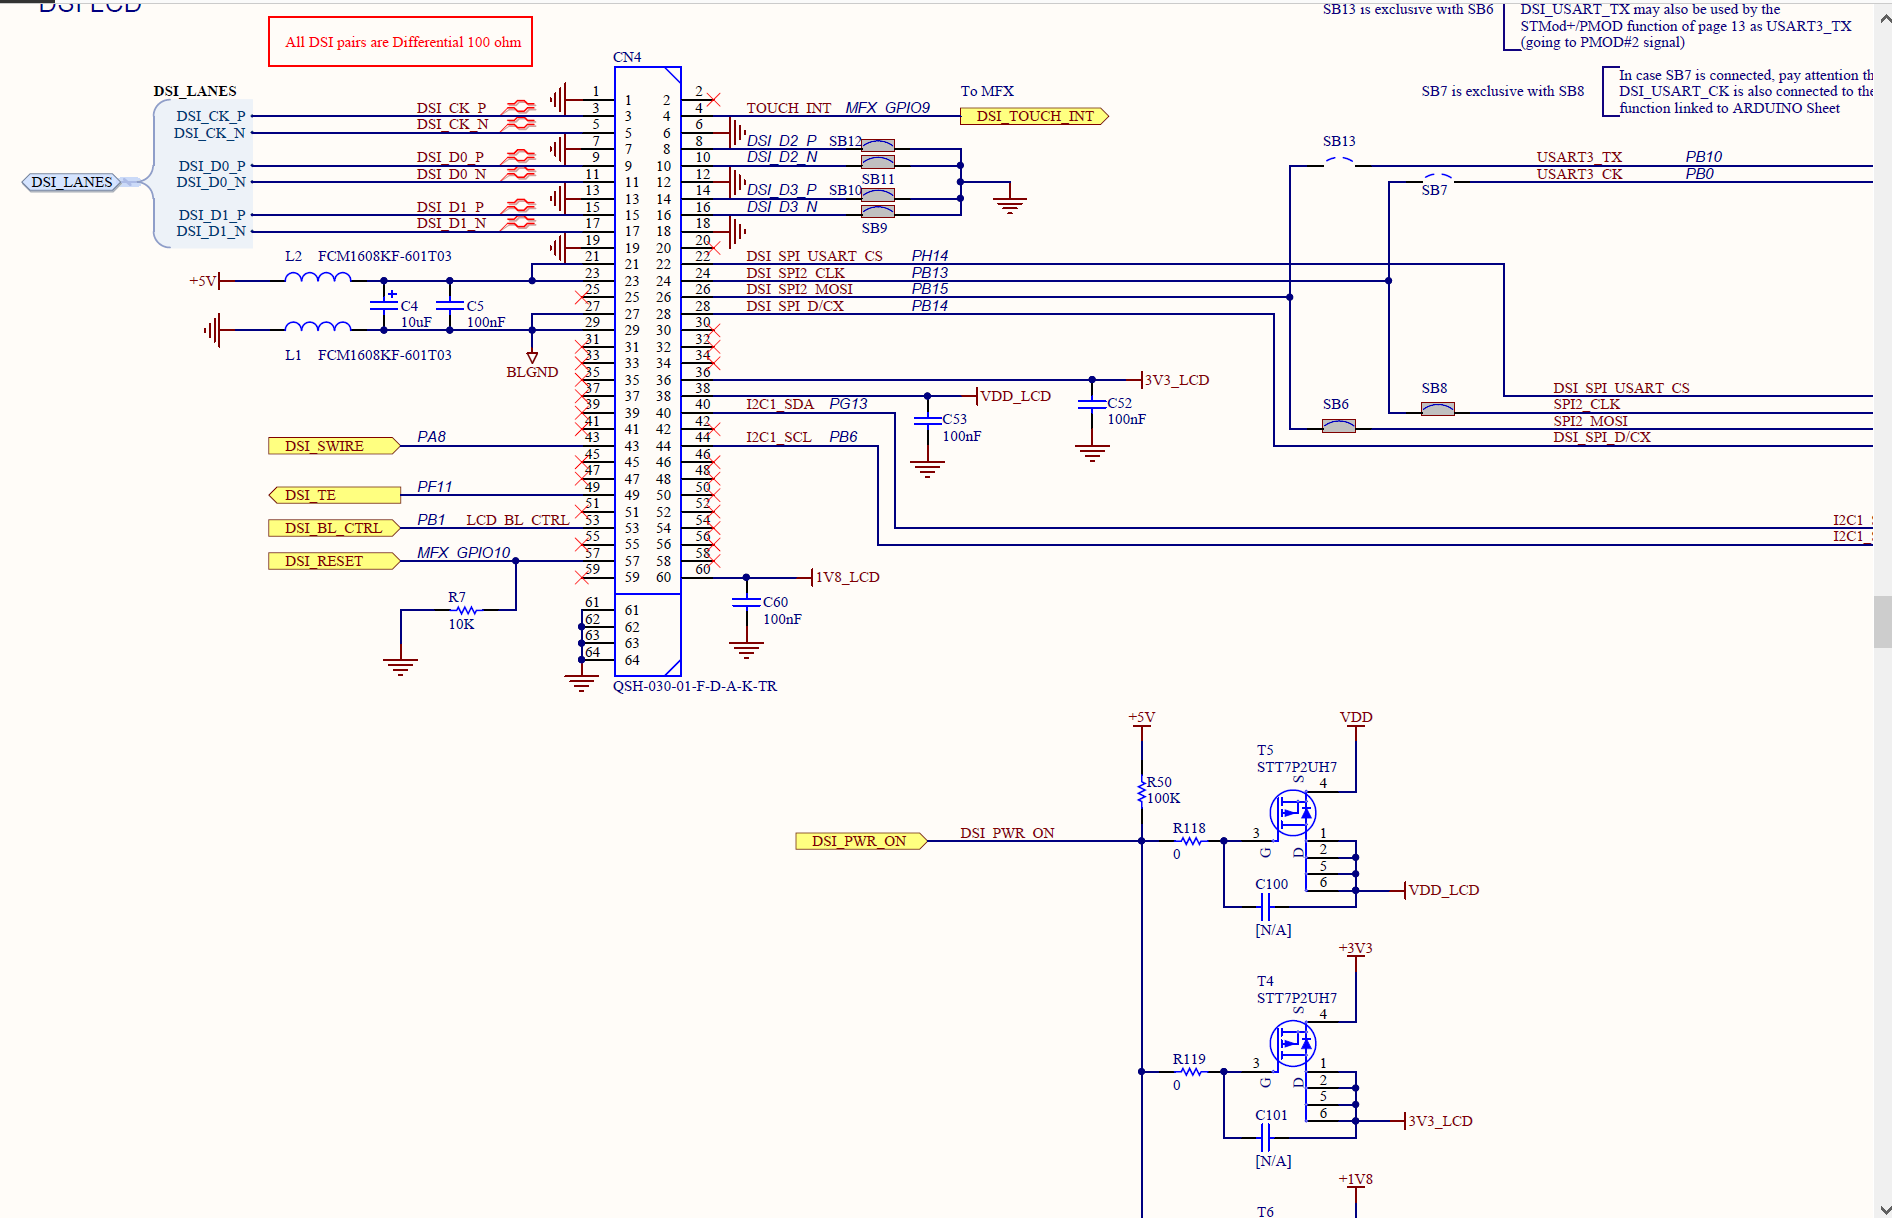Click the CN4 connector designator label

pos(627,57)
